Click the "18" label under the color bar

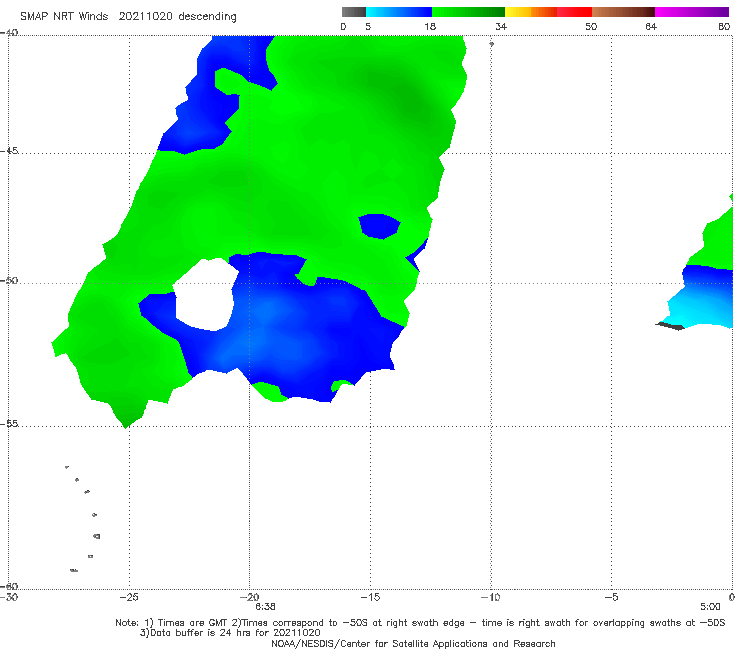pyautogui.click(x=430, y=27)
